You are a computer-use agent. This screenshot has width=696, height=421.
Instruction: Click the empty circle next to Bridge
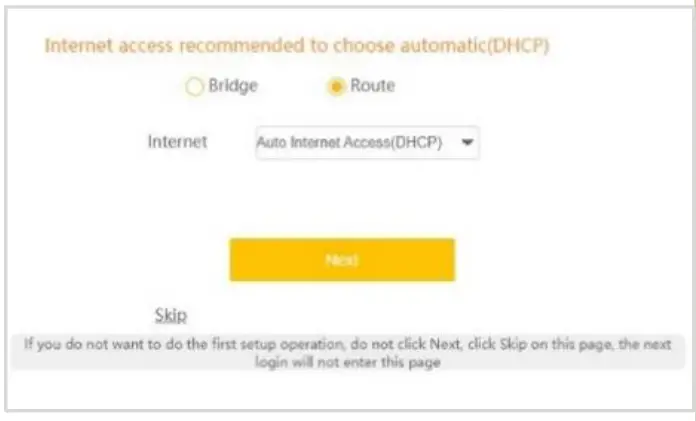pos(194,87)
